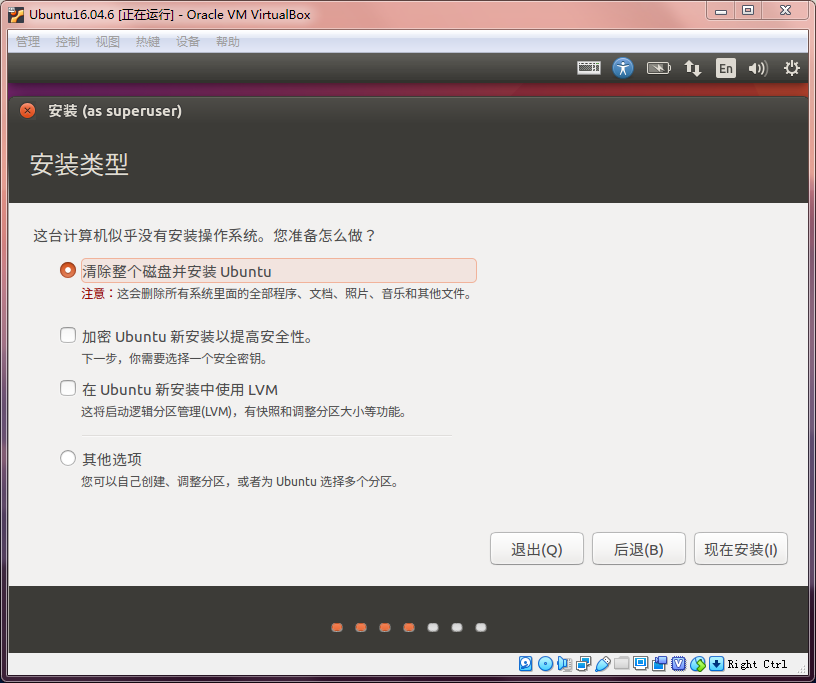
Task: Select the erase disk and install Ubuntu radio
Action: click(x=68, y=270)
